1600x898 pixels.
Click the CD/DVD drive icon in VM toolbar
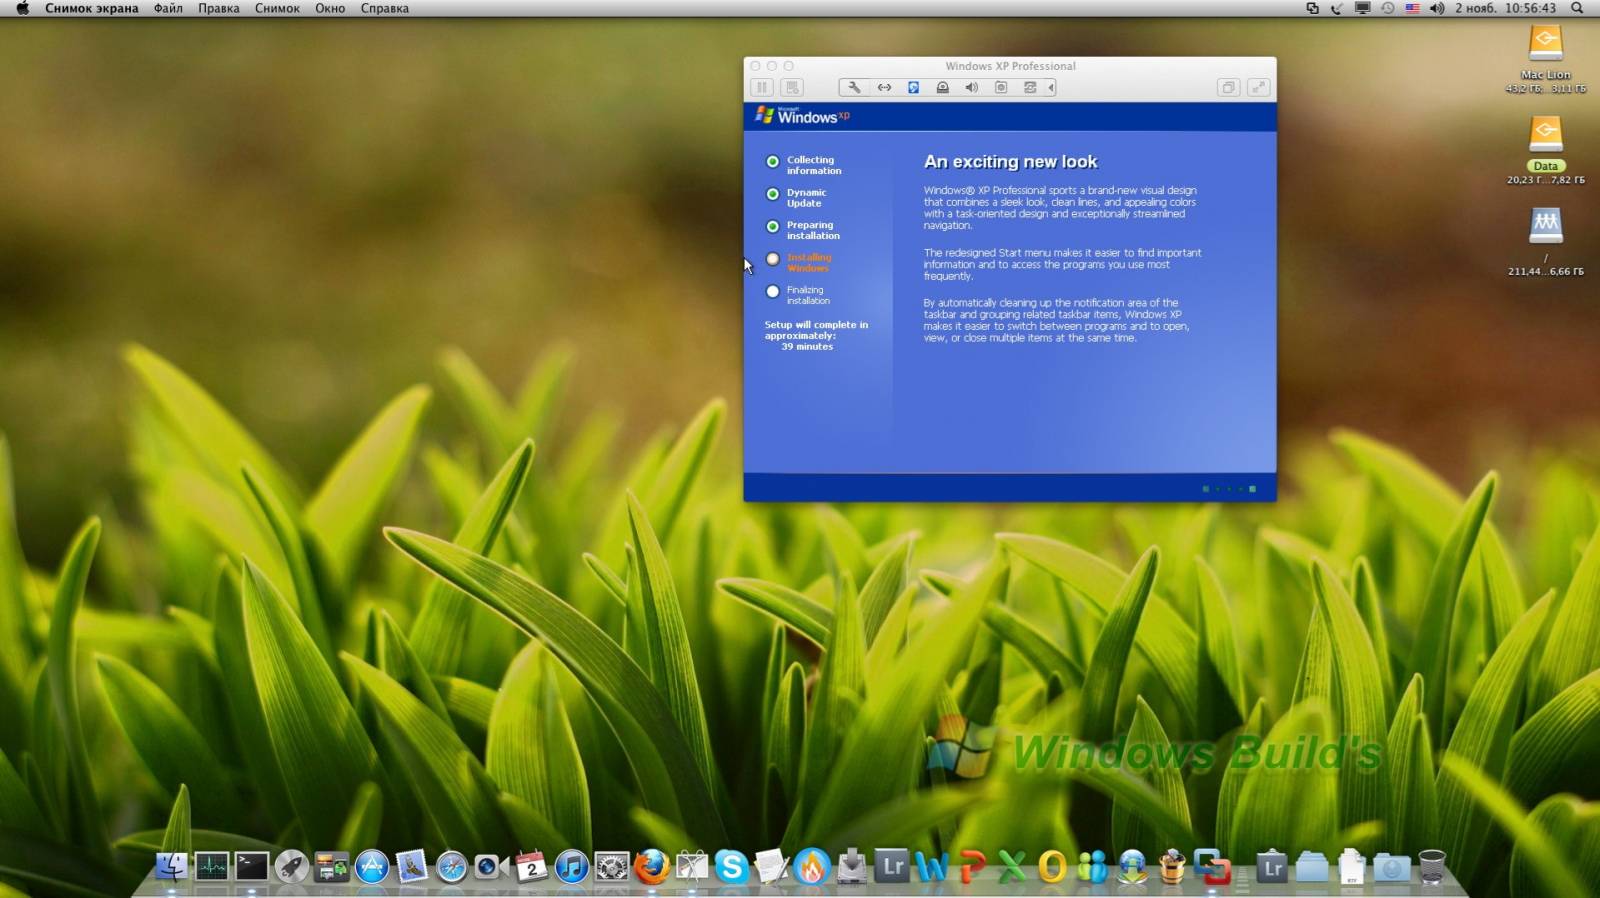pos(942,87)
